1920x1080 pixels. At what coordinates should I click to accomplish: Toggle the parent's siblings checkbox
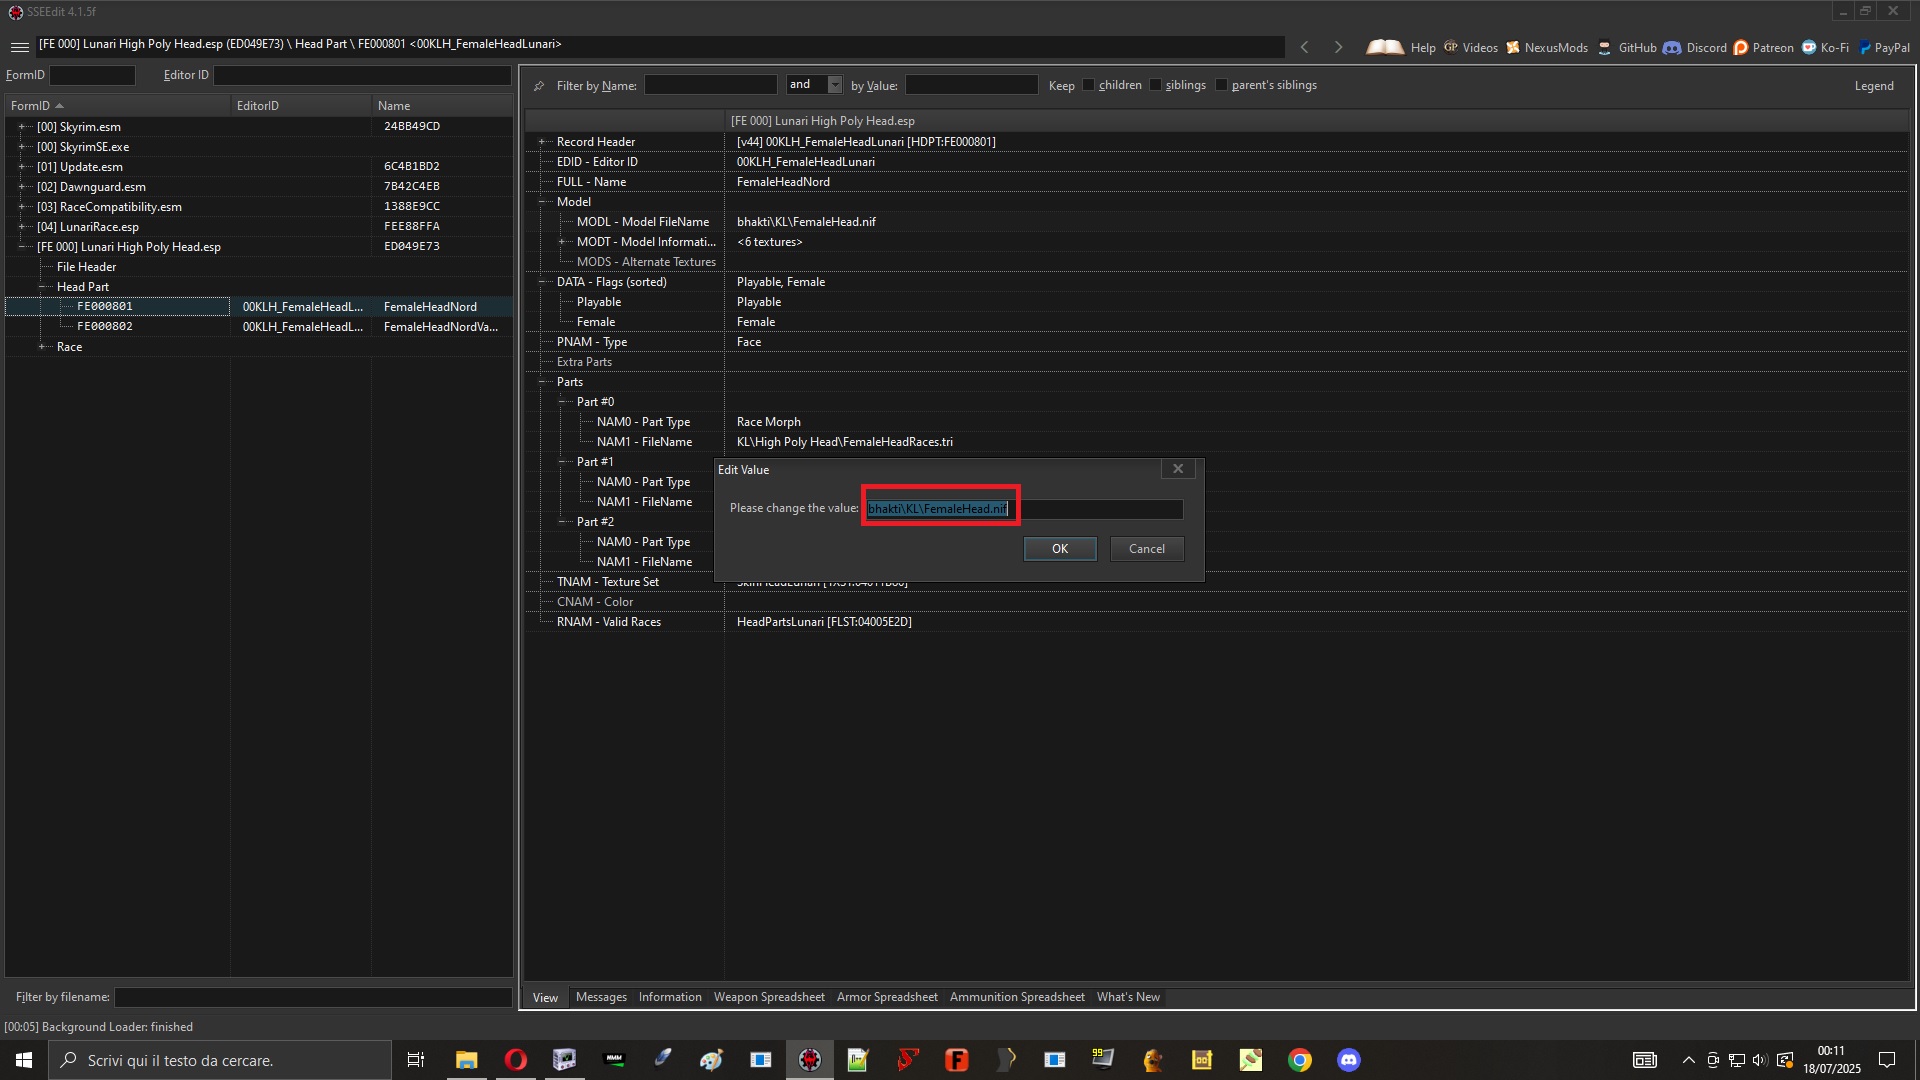(1221, 85)
